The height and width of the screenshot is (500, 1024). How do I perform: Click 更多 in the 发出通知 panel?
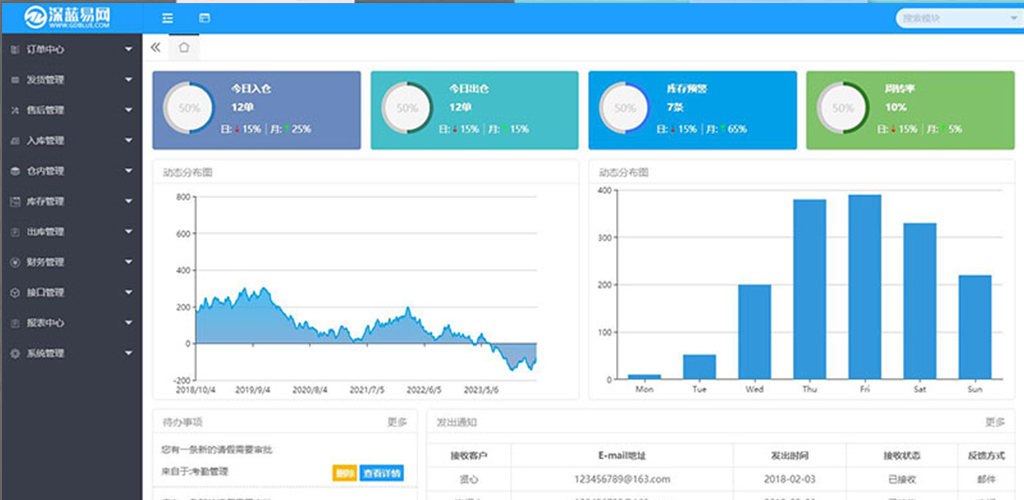pos(995,422)
